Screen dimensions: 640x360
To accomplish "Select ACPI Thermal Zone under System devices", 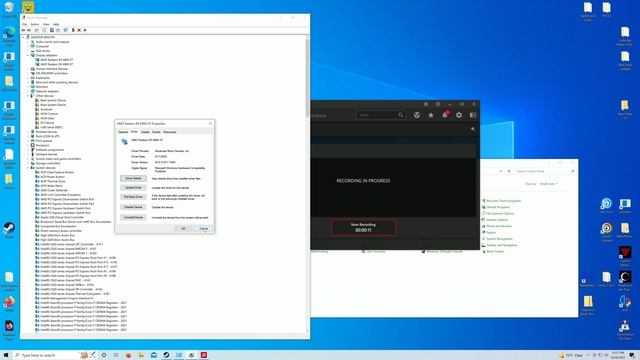I will [53, 181].
